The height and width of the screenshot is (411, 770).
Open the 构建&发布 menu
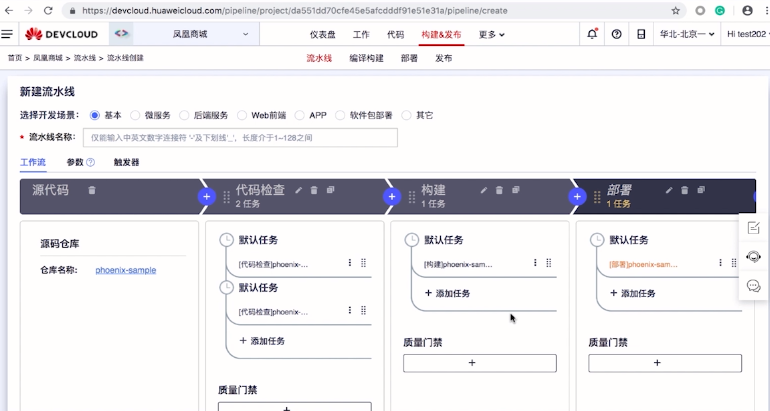pyautogui.click(x=441, y=34)
